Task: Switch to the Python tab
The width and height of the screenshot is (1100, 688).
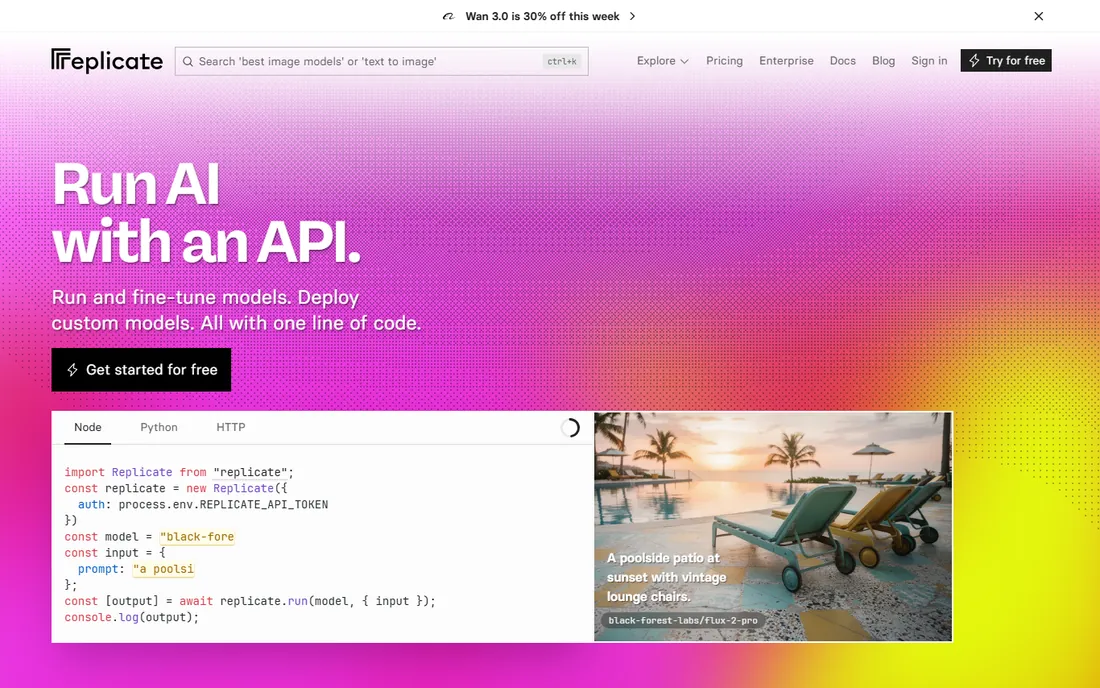Action: click(x=159, y=428)
